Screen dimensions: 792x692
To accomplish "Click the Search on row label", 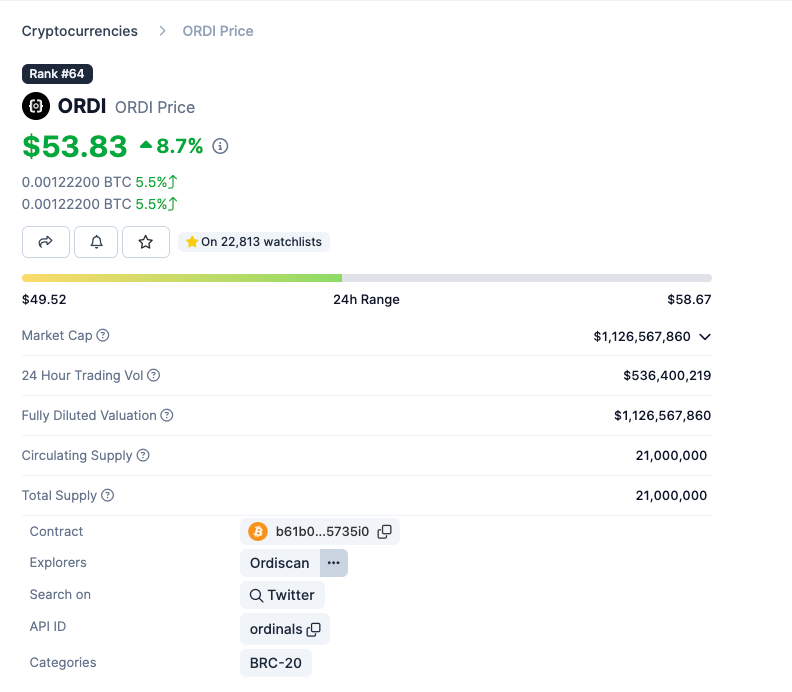I will pos(60,595).
